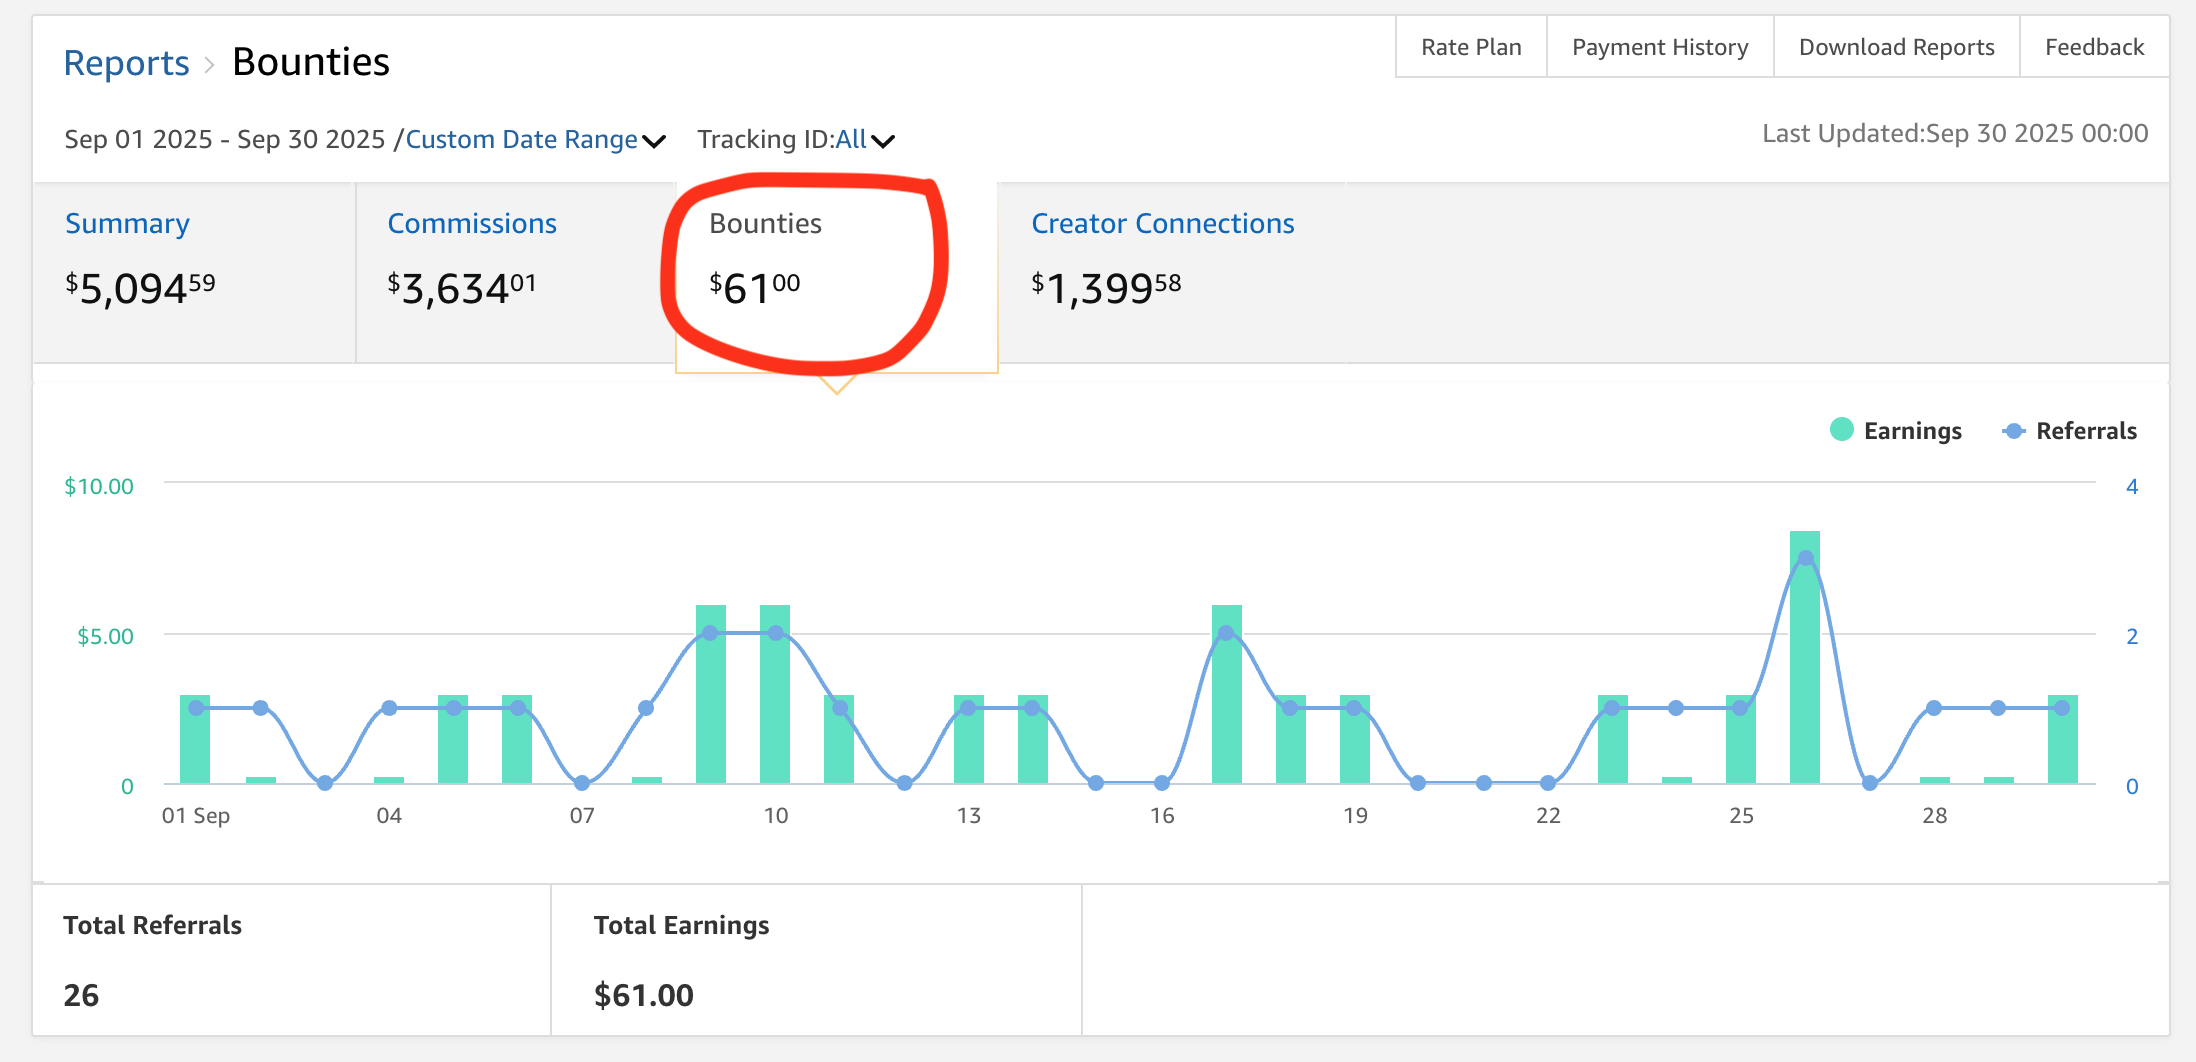
Task: Click Download Reports button
Action: pos(1896,47)
